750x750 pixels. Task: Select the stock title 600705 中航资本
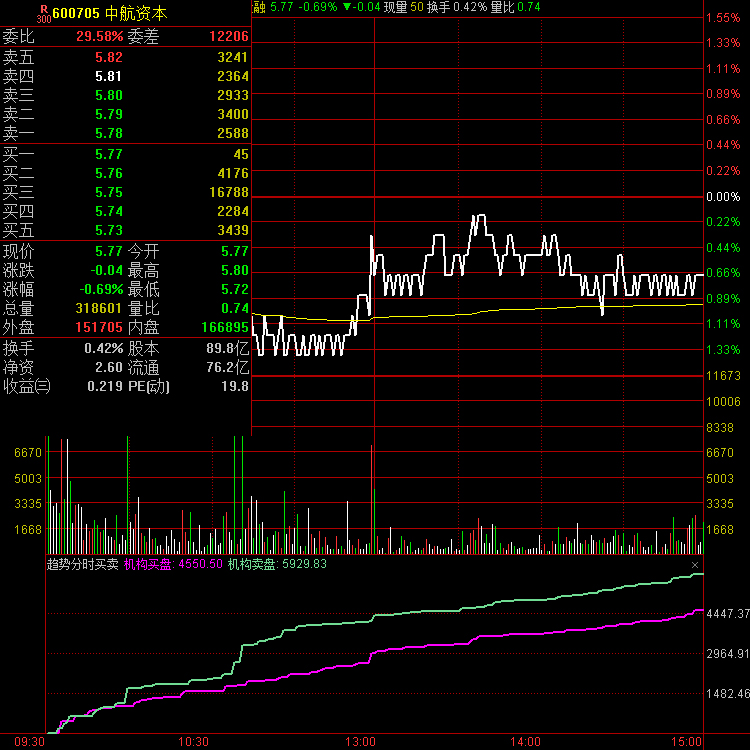point(110,13)
